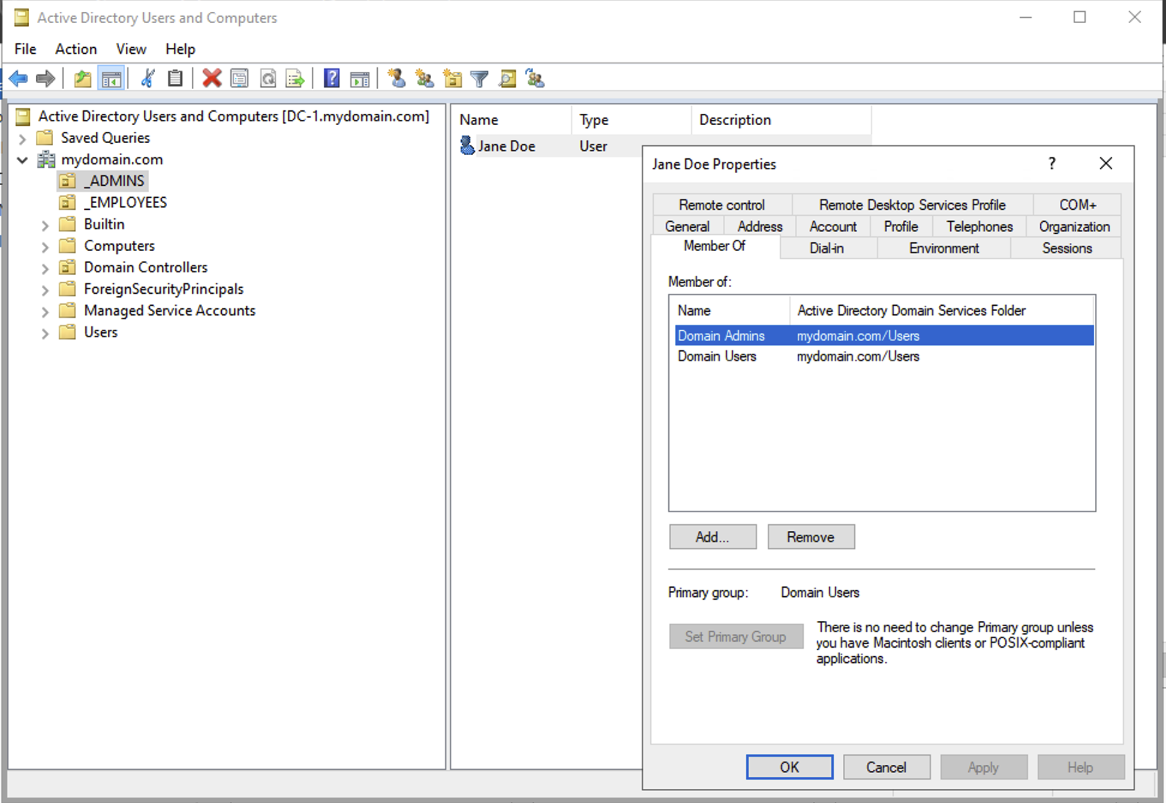Click the red Delete X icon
1166x803 pixels.
pyautogui.click(x=212, y=78)
